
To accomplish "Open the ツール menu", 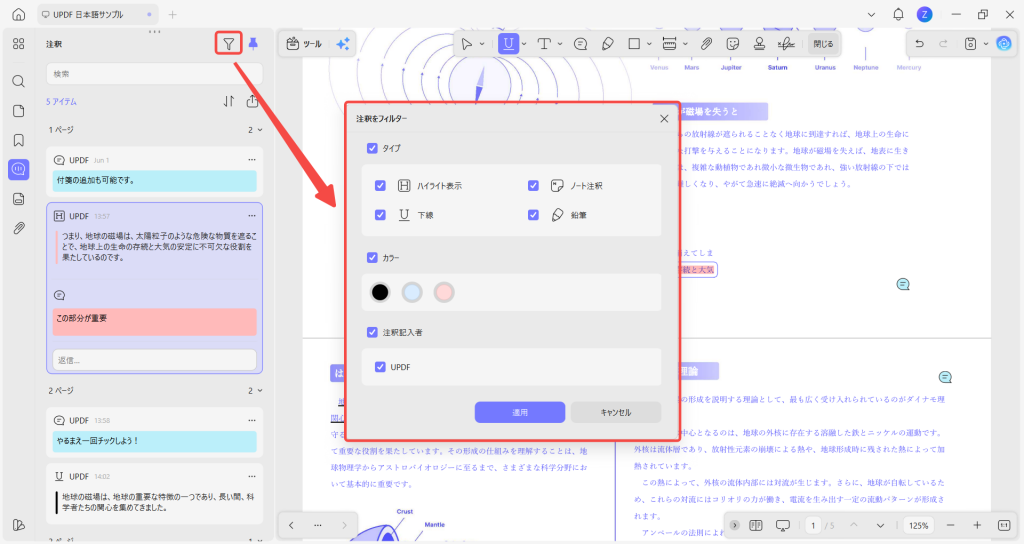I will (304, 44).
